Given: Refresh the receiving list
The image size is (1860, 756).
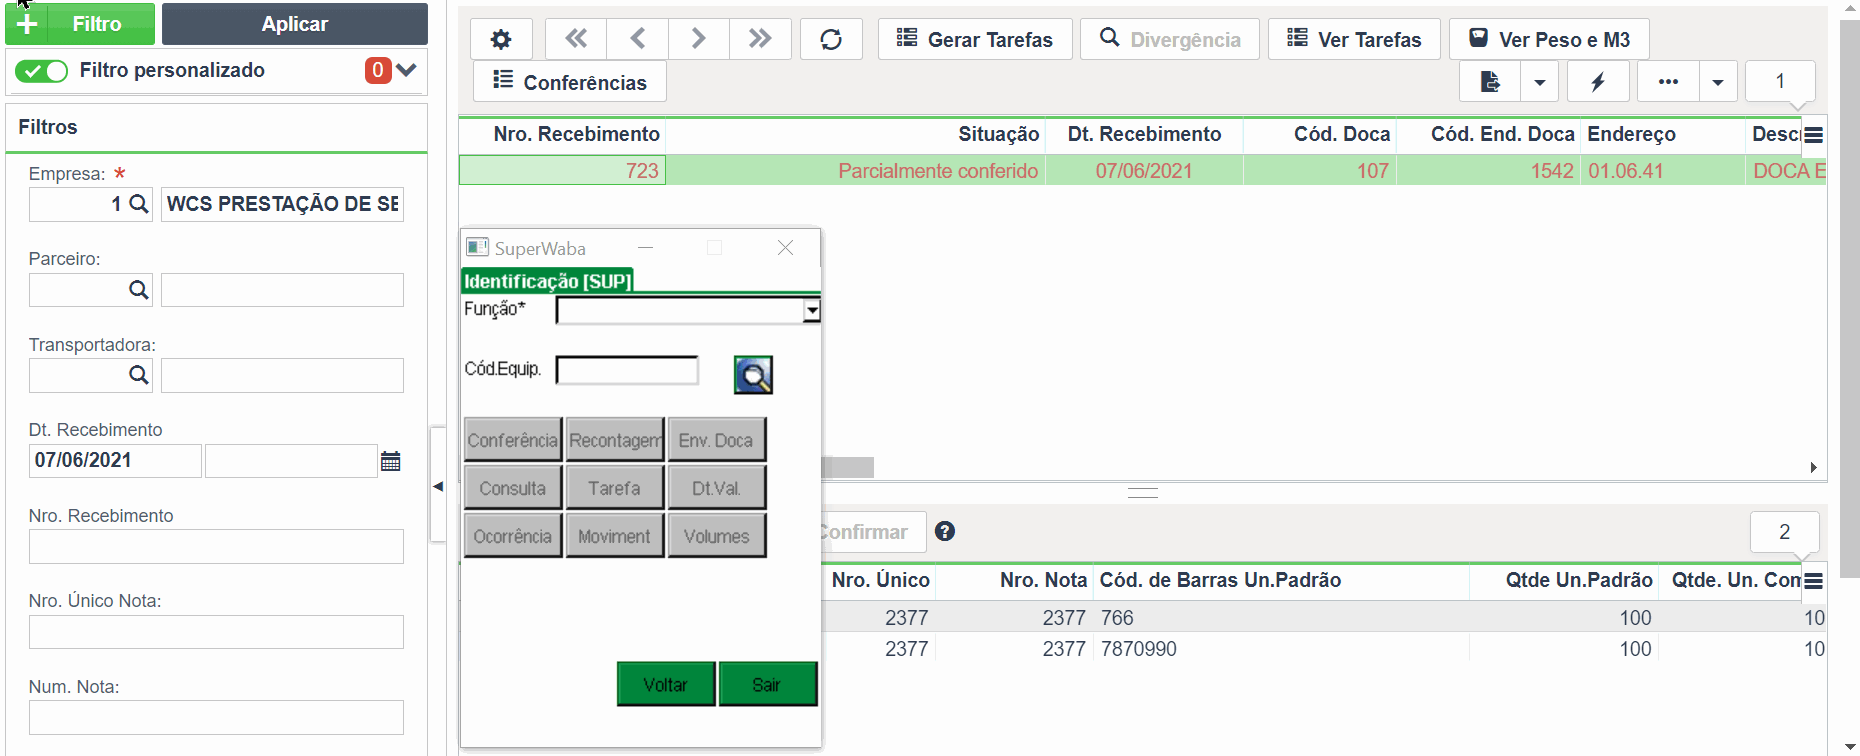Looking at the screenshot, I should [831, 39].
